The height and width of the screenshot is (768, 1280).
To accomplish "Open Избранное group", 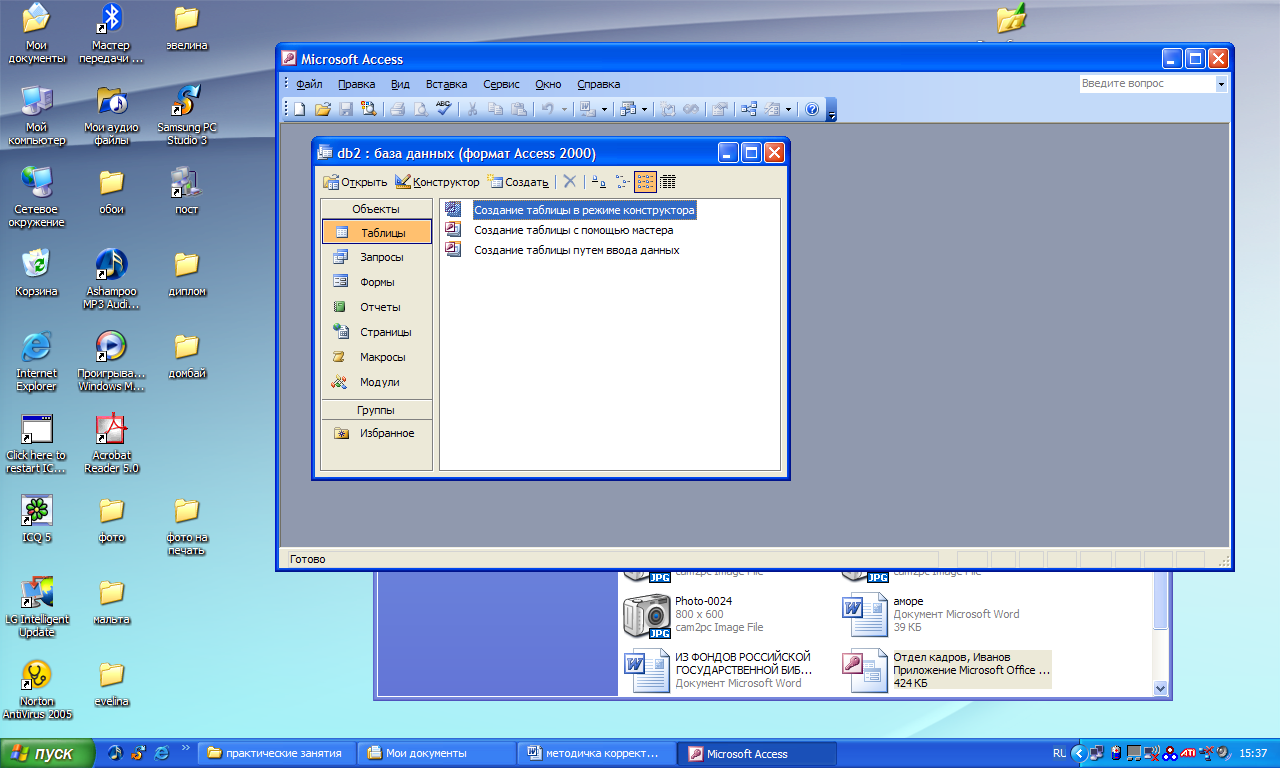I will (377, 433).
